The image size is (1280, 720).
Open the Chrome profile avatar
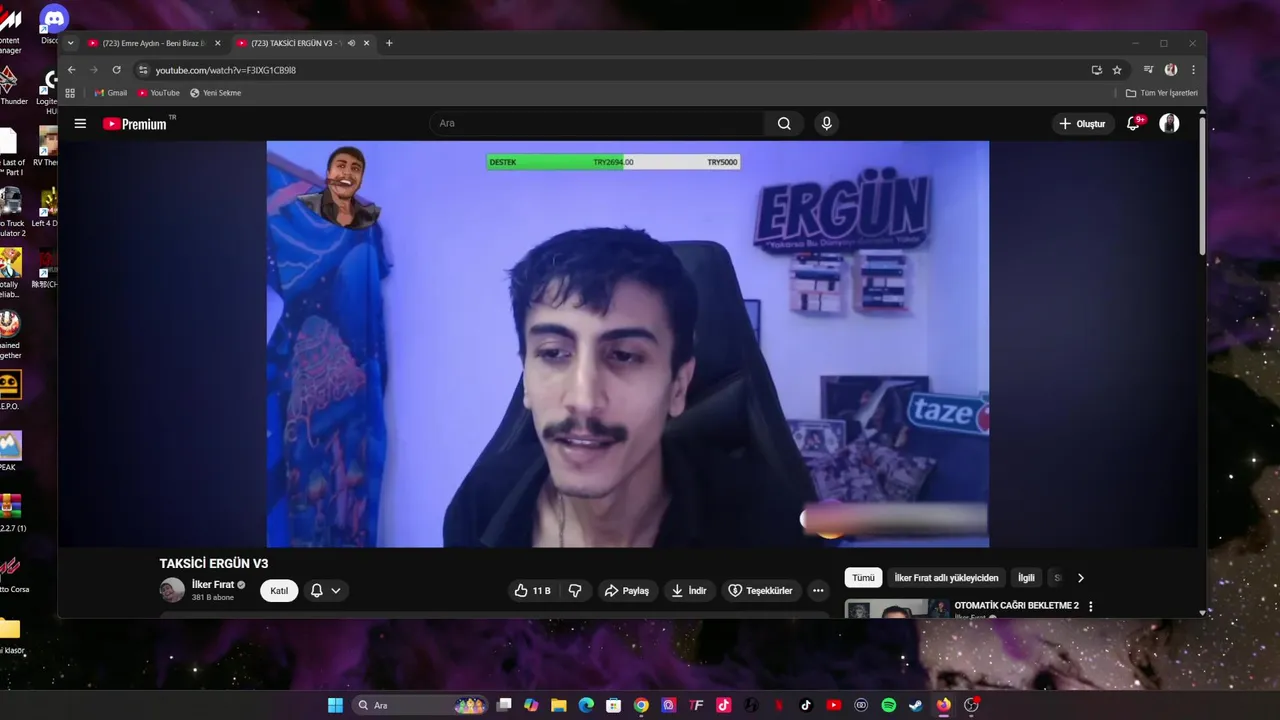[1171, 70]
